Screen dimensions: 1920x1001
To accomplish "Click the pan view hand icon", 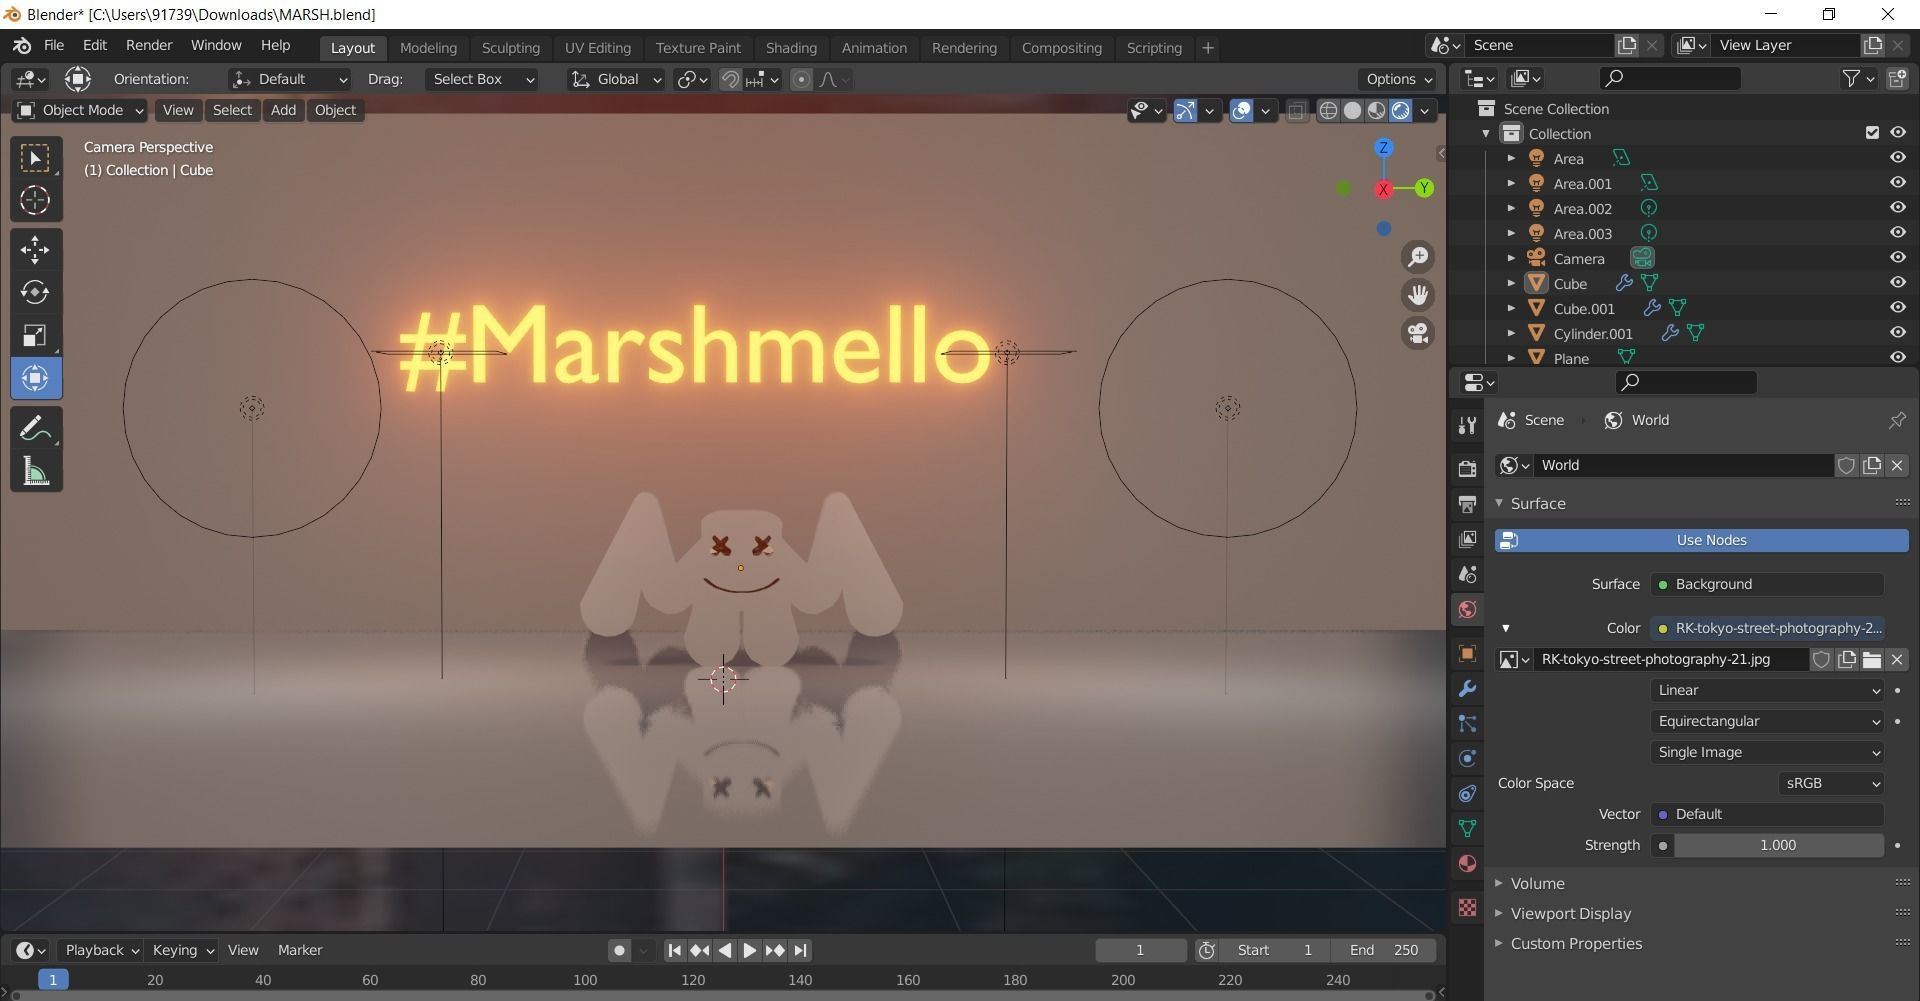I will tap(1418, 295).
